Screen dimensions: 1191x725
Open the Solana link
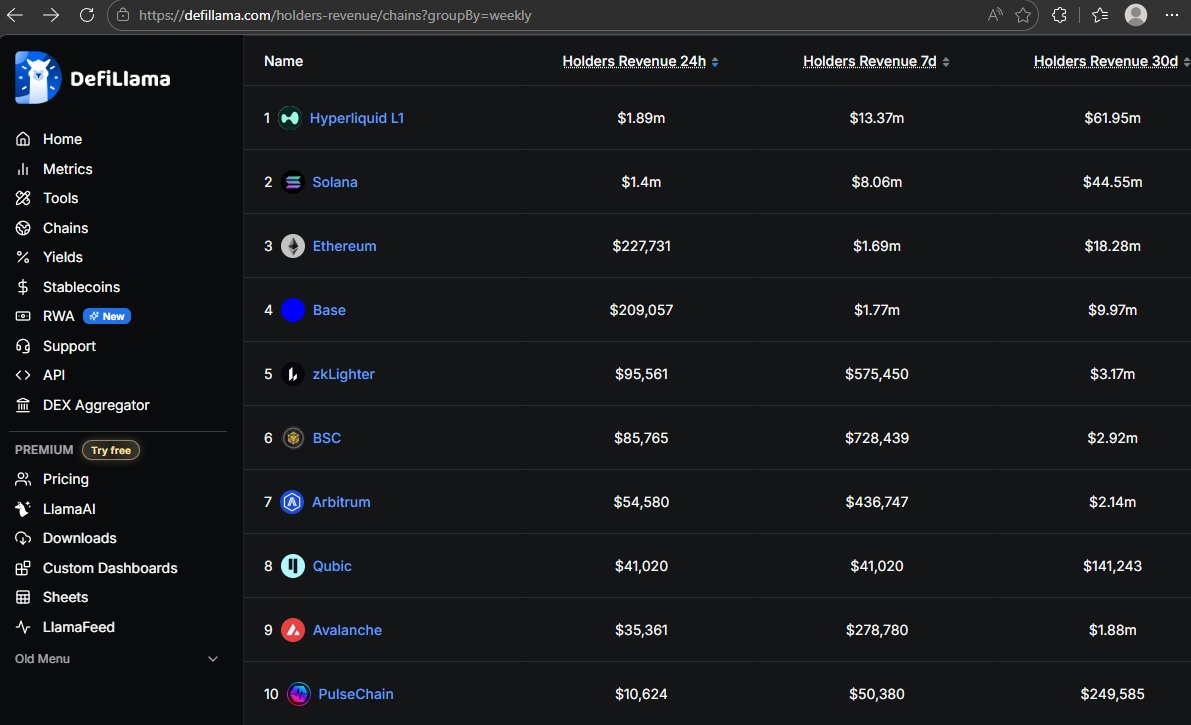335,182
